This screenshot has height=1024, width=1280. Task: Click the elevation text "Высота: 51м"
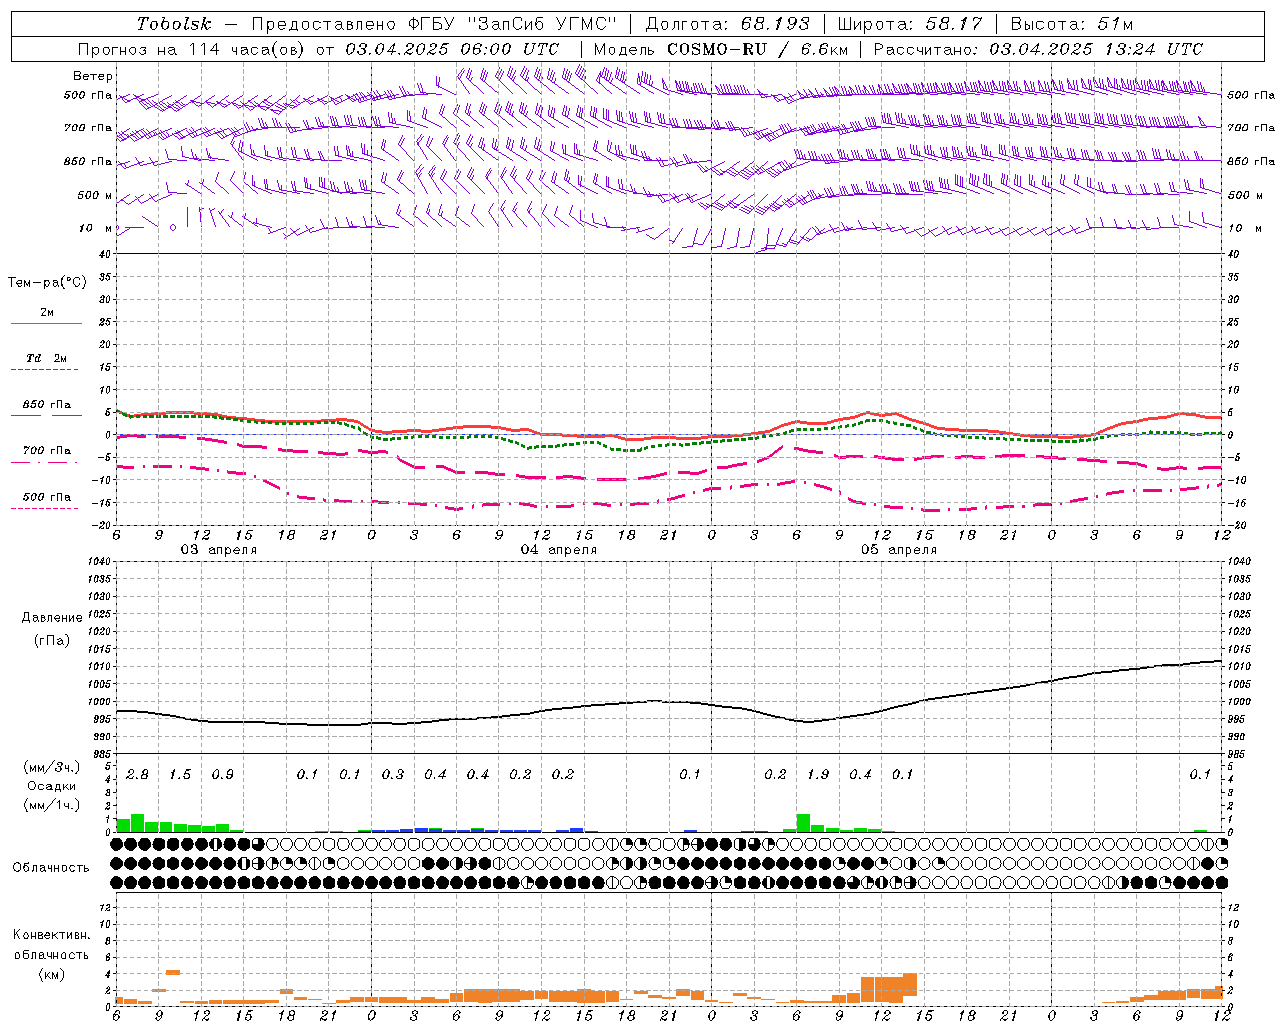coord(1072,24)
